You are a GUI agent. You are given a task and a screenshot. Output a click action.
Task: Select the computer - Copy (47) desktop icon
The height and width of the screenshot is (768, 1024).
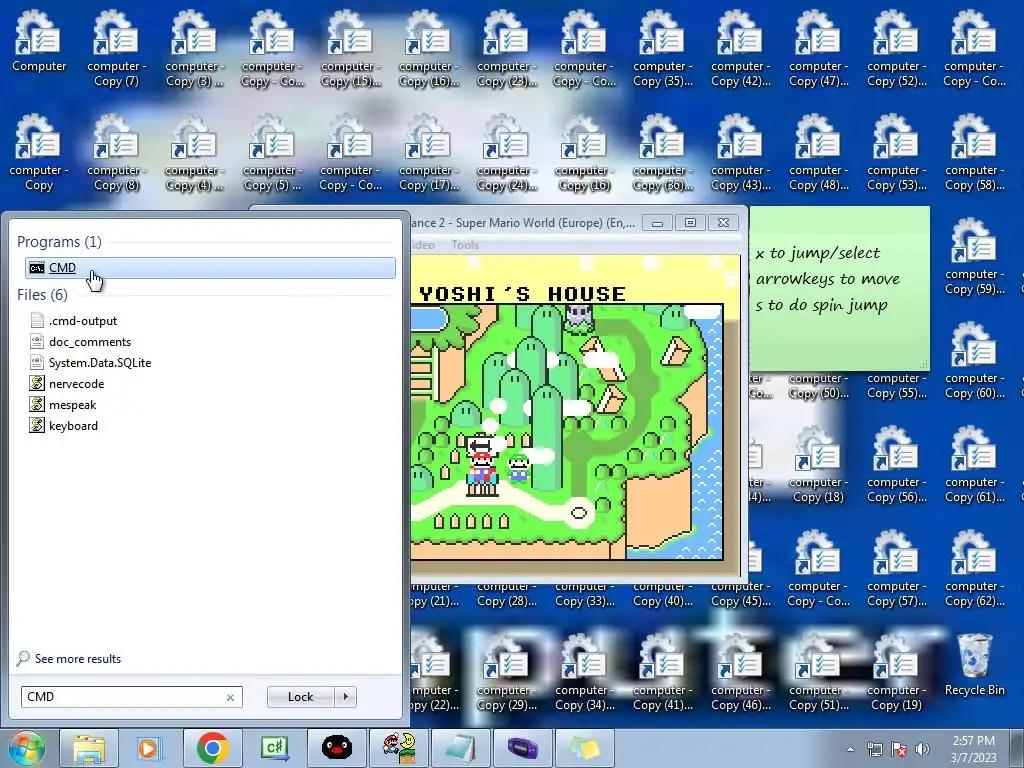tap(818, 49)
